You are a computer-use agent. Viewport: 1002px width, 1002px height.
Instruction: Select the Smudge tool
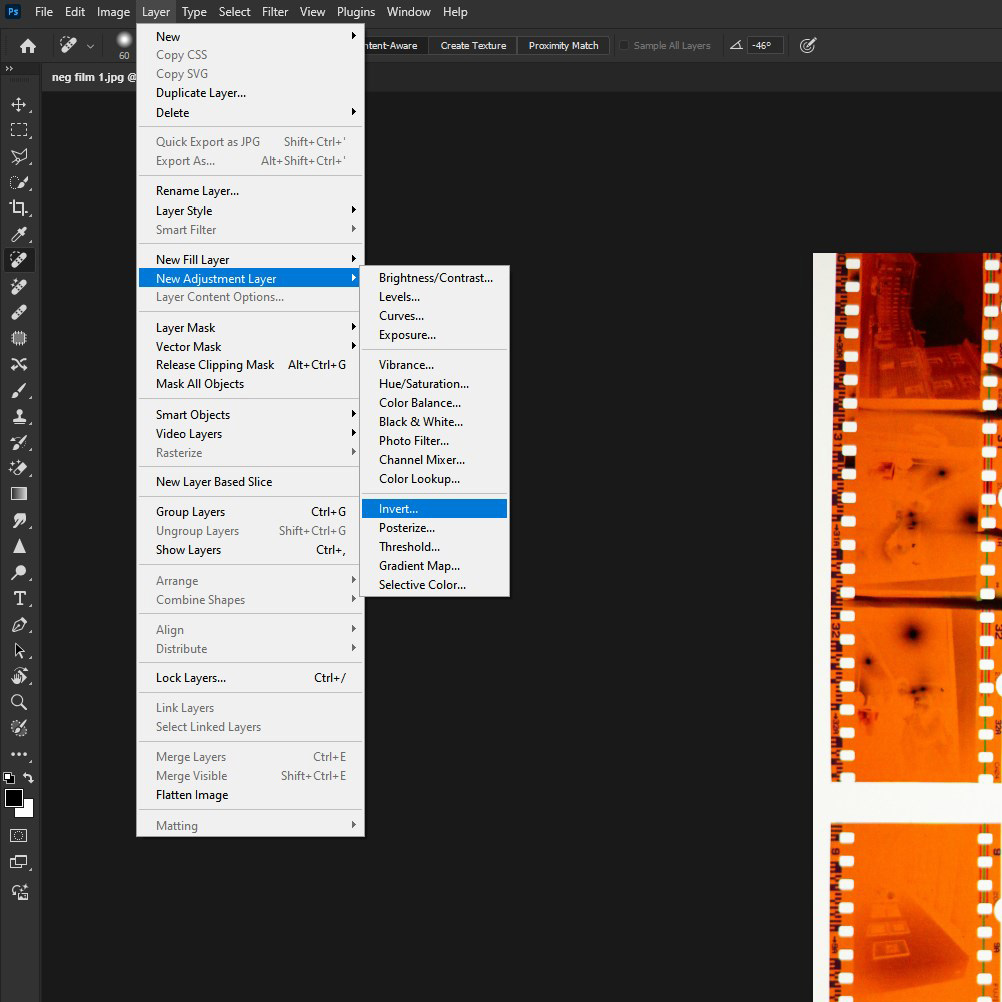pyautogui.click(x=19, y=520)
